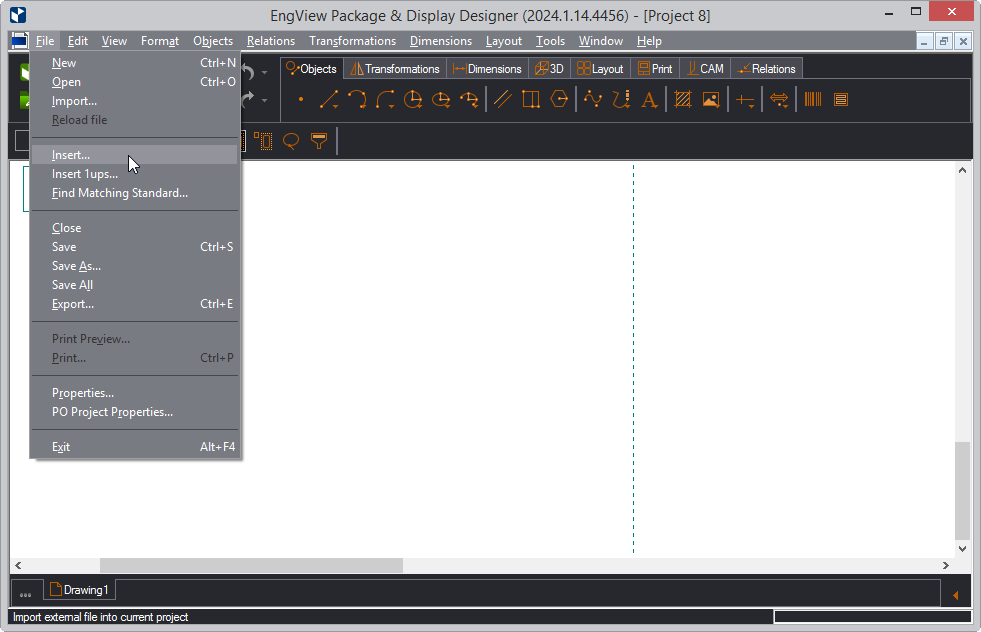Click the scroll right arrow of horizontal scrollbar
The image size is (981, 632).
point(945,565)
